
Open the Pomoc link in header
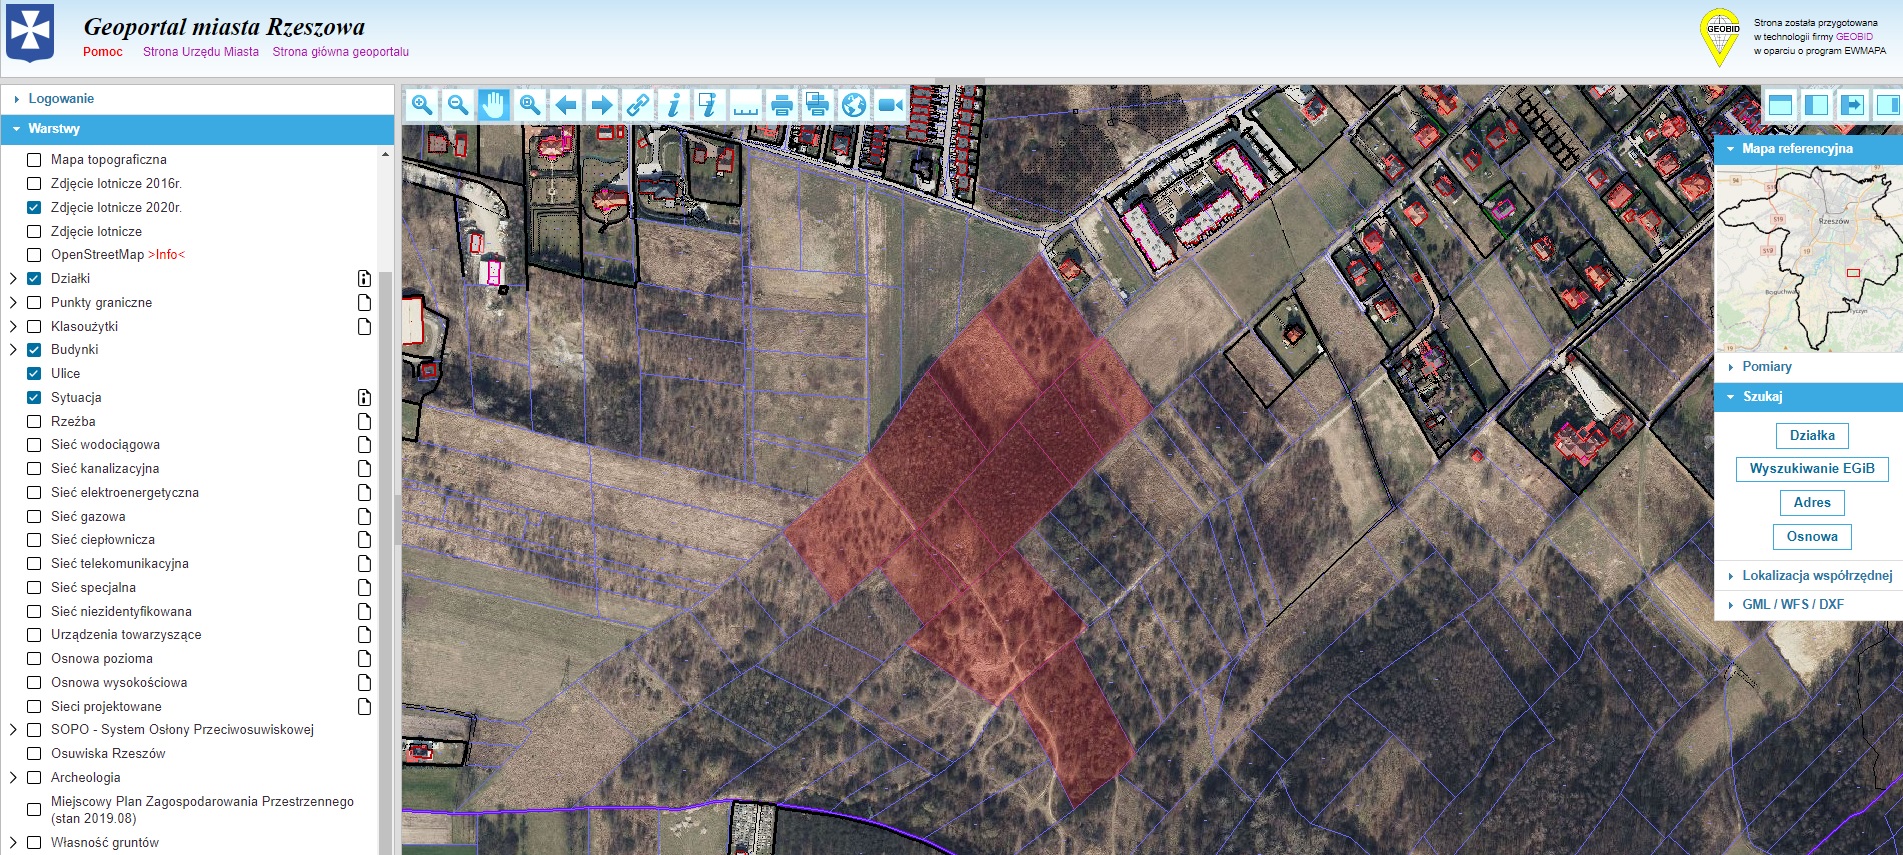point(103,52)
